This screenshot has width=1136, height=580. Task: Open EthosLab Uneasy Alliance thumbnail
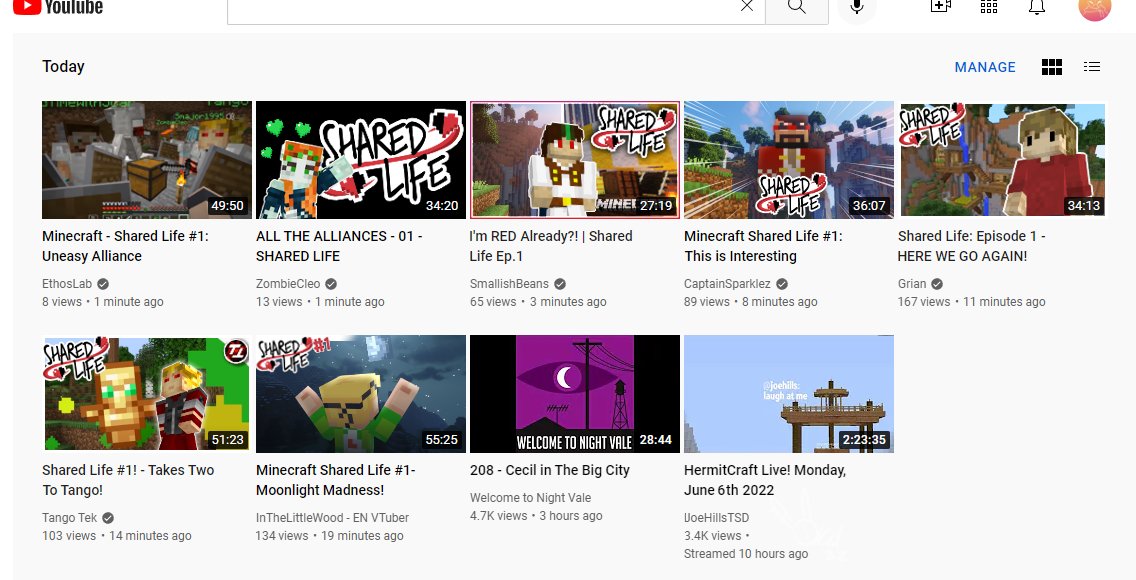(147, 160)
